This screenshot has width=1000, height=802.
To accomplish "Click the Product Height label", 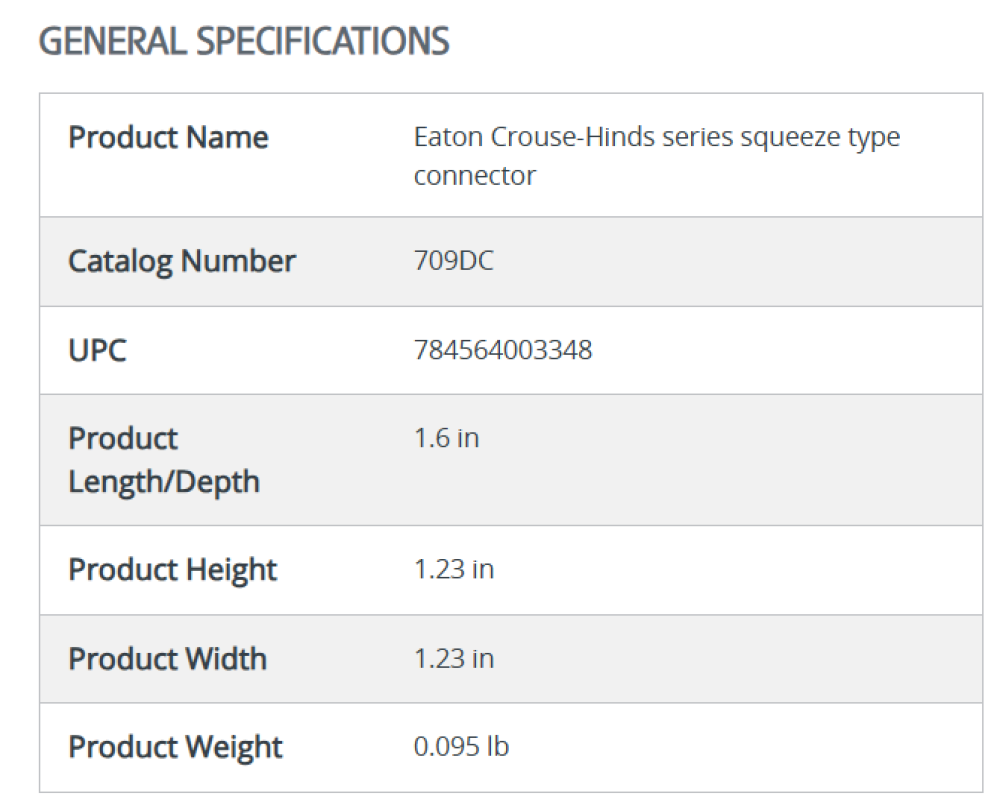I will [x=172, y=569].
